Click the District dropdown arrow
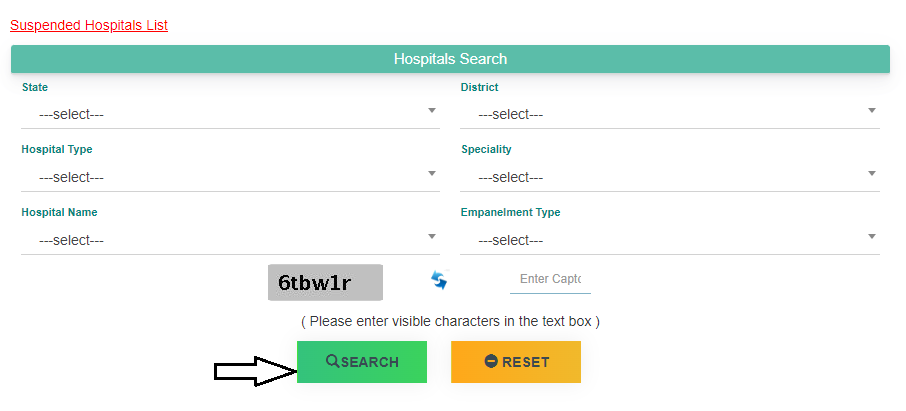 pyautogui.click(x=872, y=110)
